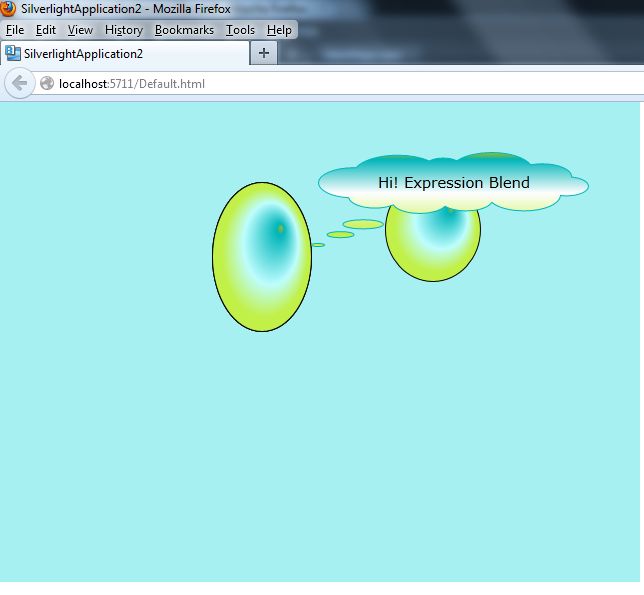Open the Bookmarks menu
Screen dimensions: 644x595
(184, 30)
